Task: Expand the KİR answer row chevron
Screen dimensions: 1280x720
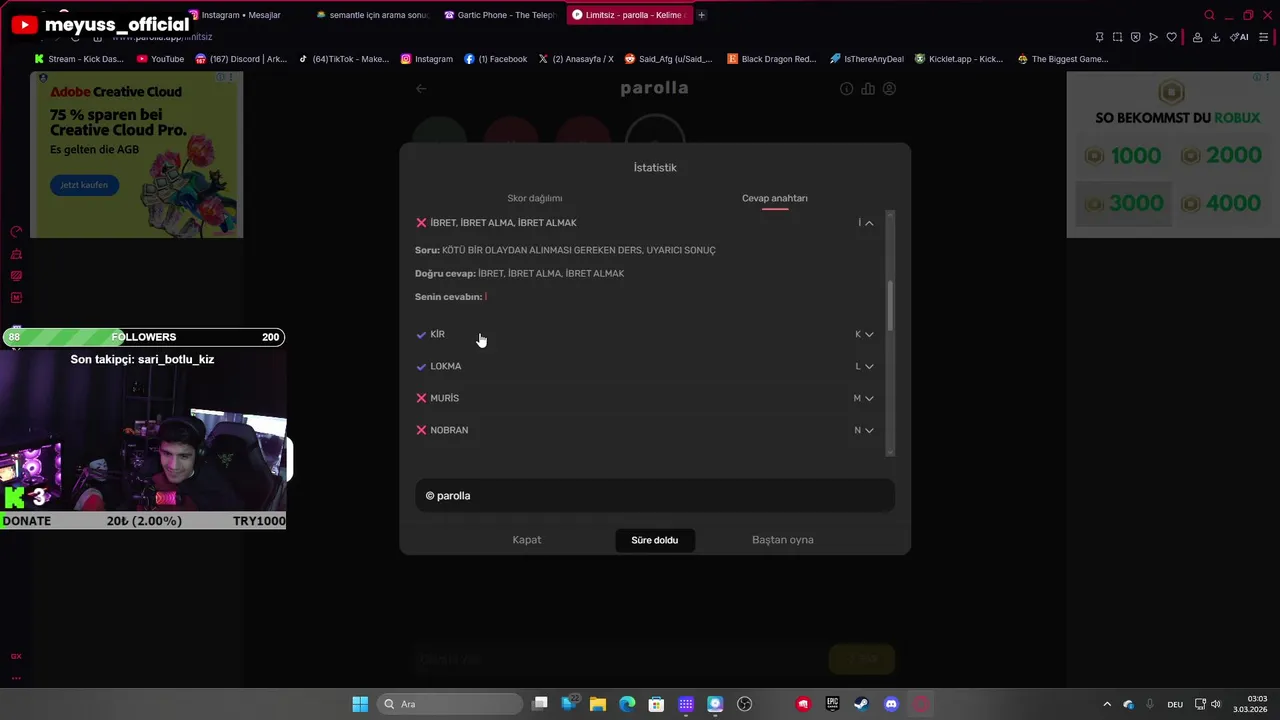Action: click(x=869, y=335)
